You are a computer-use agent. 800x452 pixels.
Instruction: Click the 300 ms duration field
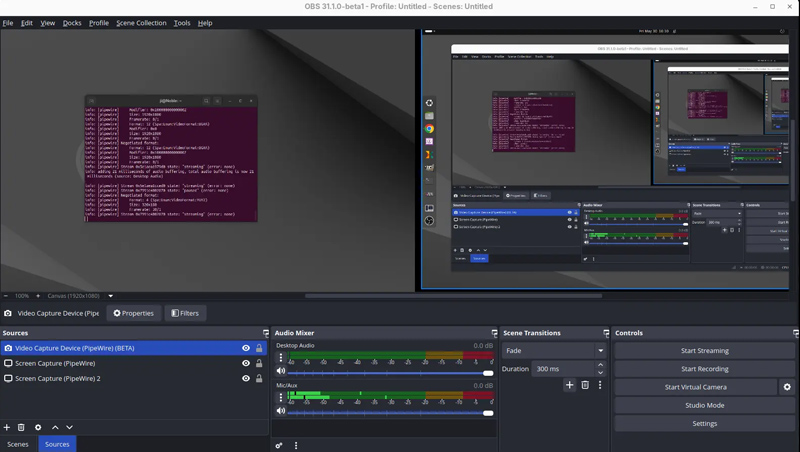(563, 369)
